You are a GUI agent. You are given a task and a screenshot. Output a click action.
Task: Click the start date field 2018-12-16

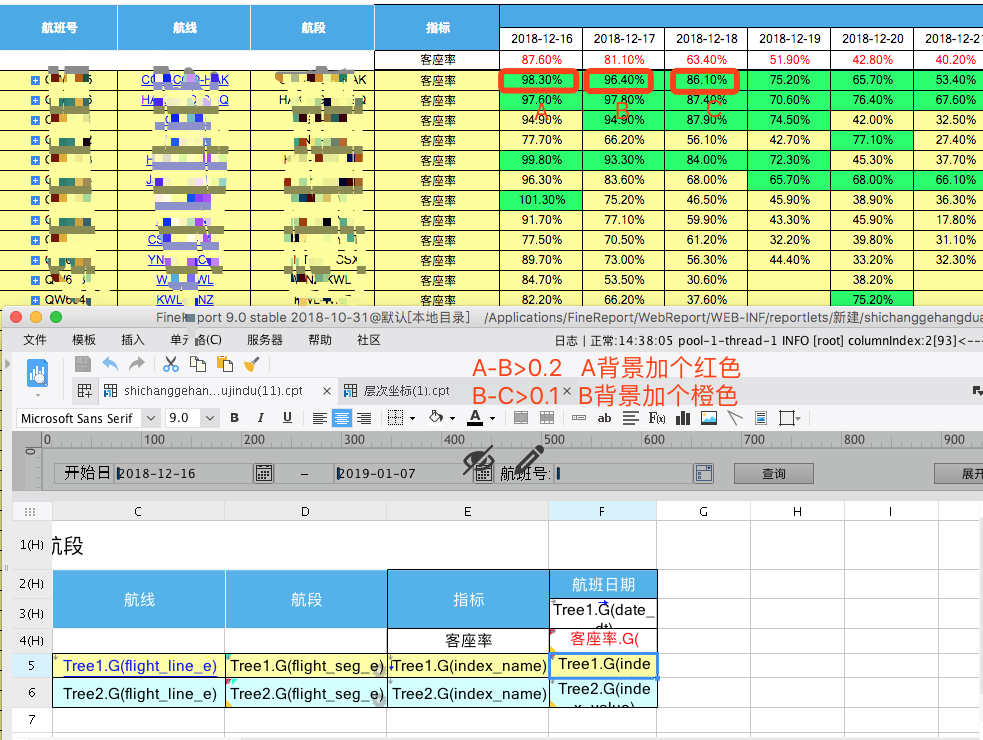185,473
